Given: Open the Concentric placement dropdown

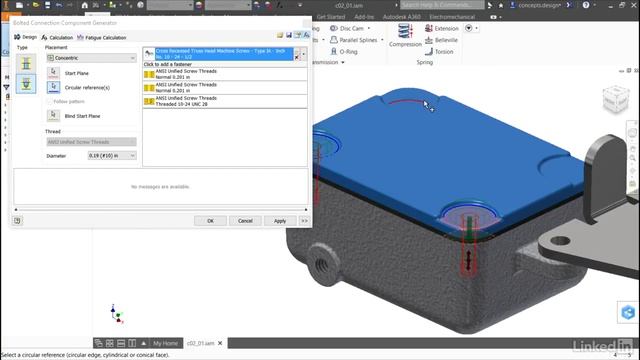Looking at the screenshot, I should pos(91,58).
